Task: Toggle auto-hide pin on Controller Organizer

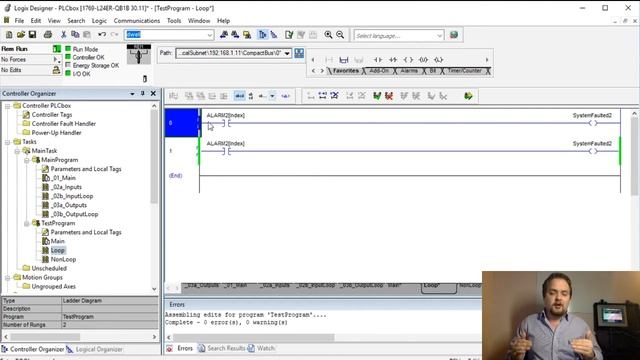Action: pyautogui.click(x=142, y=93)
